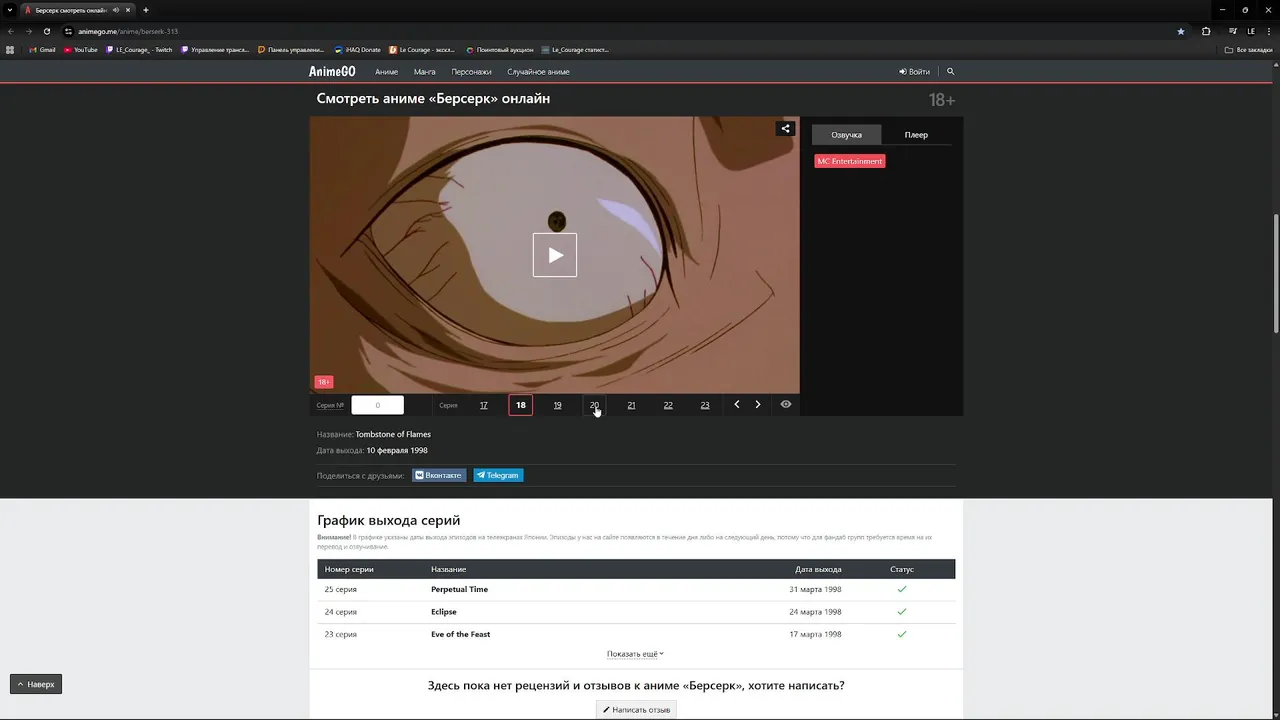1280x720 pixels.
Task: Click Eve of the Feast title
Action: pos(460,634)
